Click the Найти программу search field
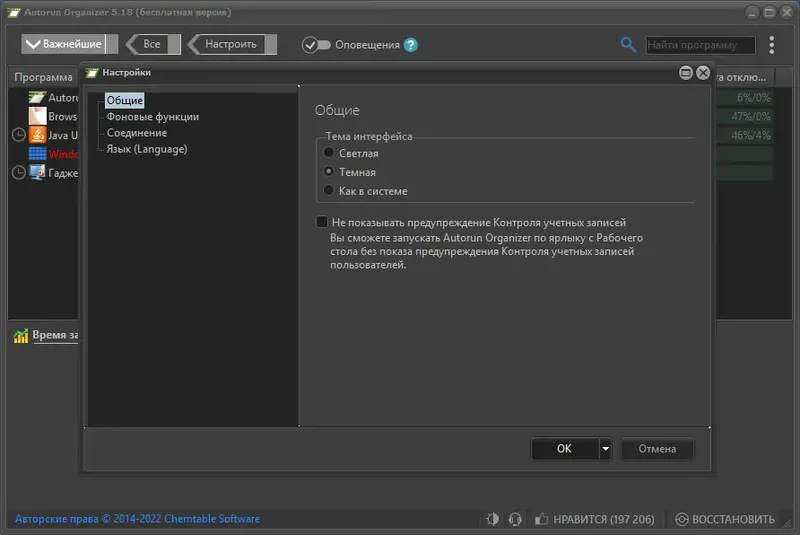800x535 pixels. (700, 45)
